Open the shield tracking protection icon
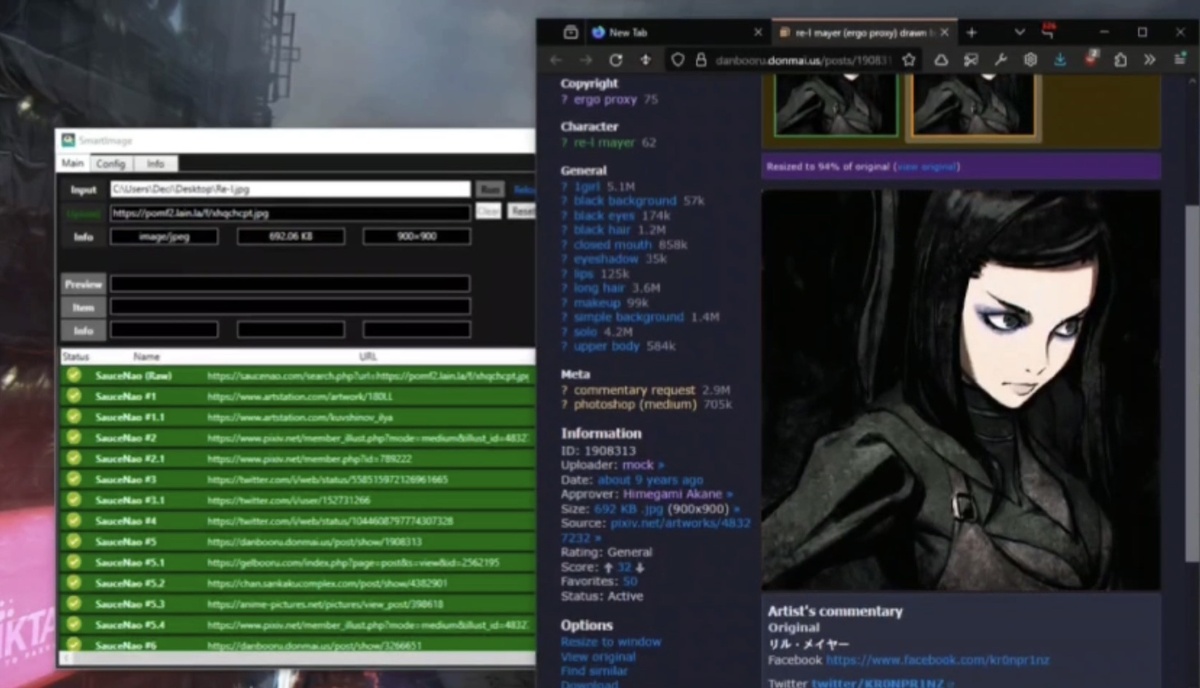The image size is (1200, 688). (677, 60)
